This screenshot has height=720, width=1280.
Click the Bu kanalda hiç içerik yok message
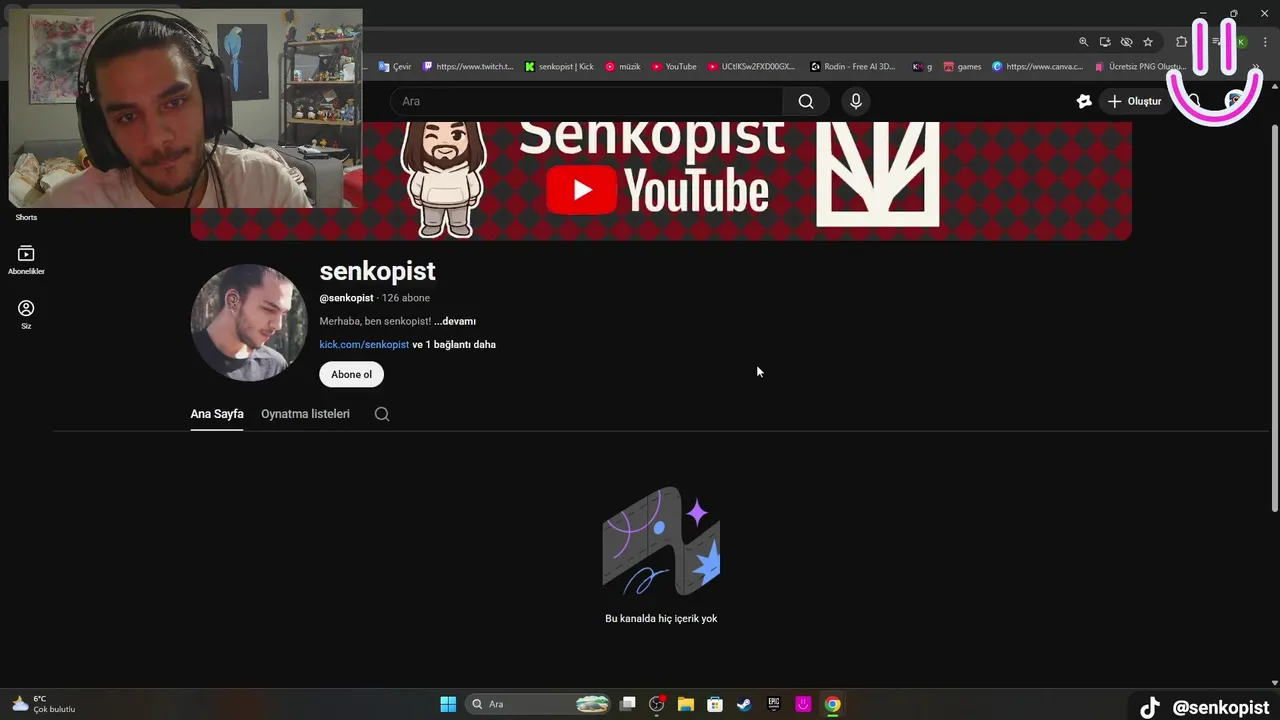tap(661, 618)
